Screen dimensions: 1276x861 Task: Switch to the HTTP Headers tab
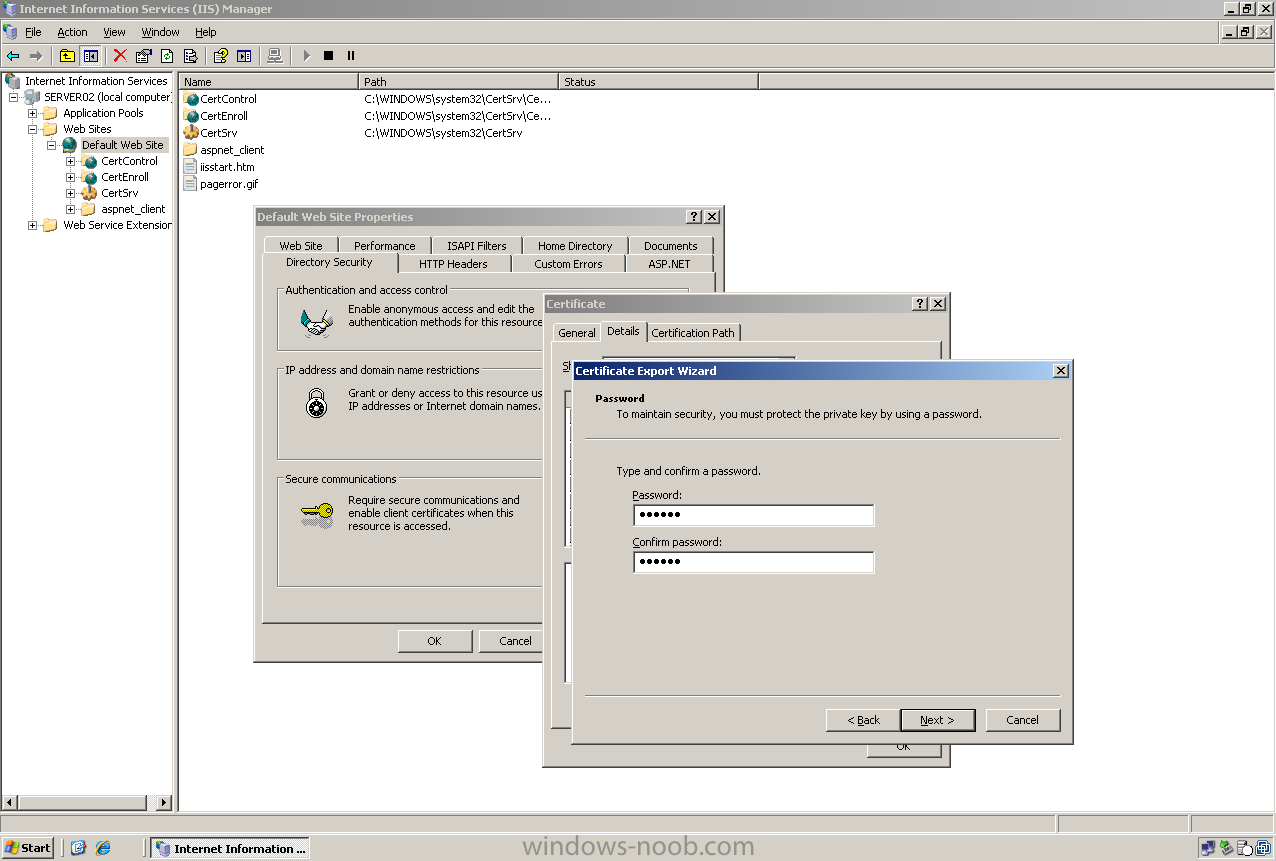point(453,264)
